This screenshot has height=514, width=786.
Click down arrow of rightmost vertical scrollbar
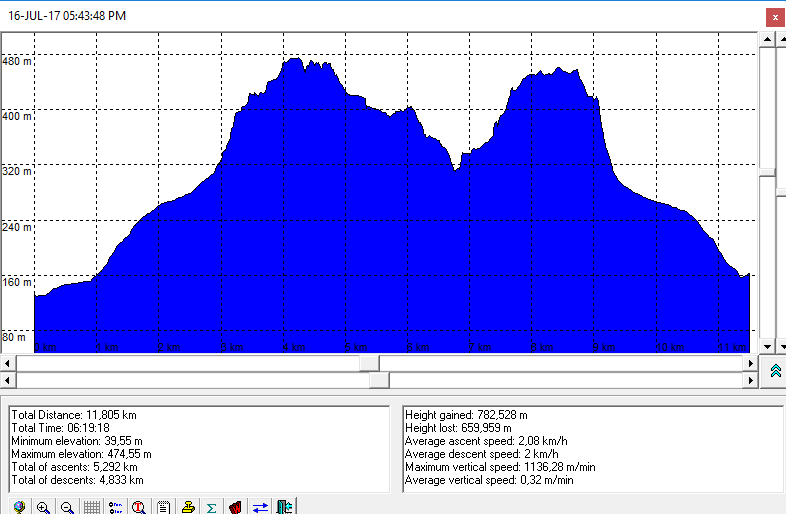[x=781, y=346]
